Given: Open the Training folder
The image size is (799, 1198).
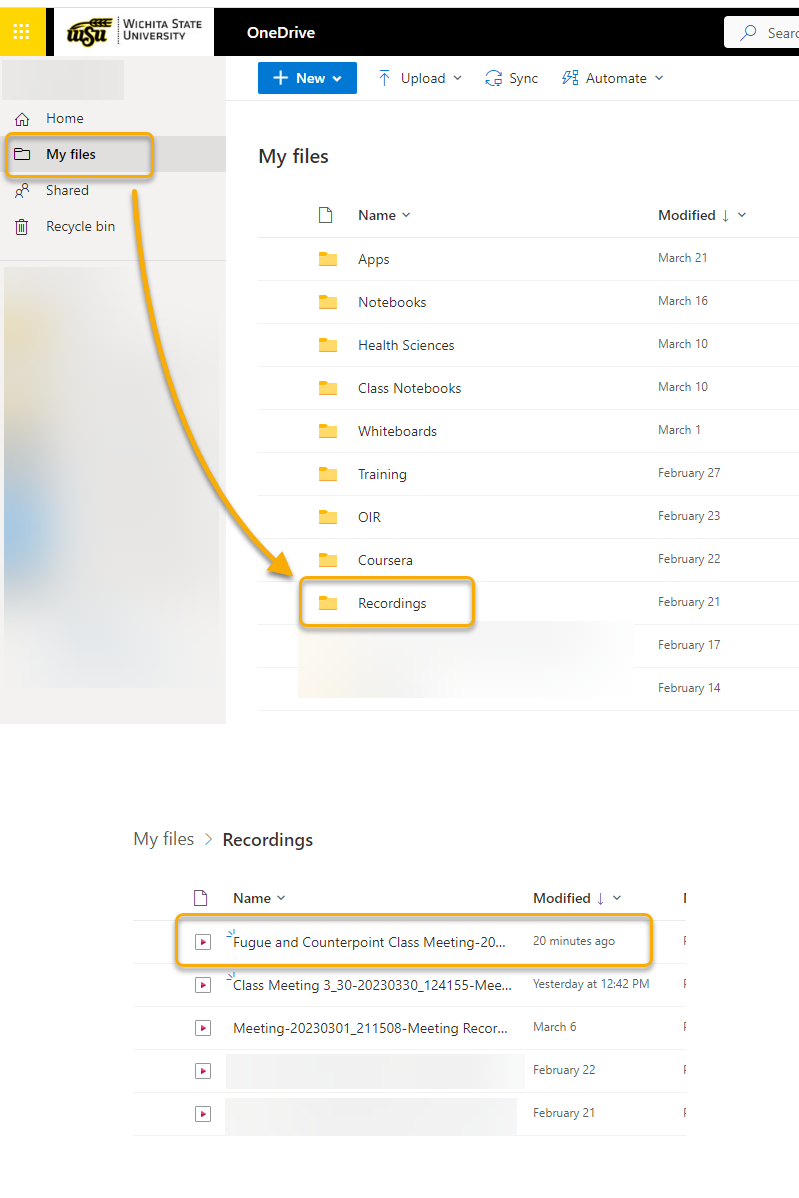Looking at the screenshot, I should [382, 474].
